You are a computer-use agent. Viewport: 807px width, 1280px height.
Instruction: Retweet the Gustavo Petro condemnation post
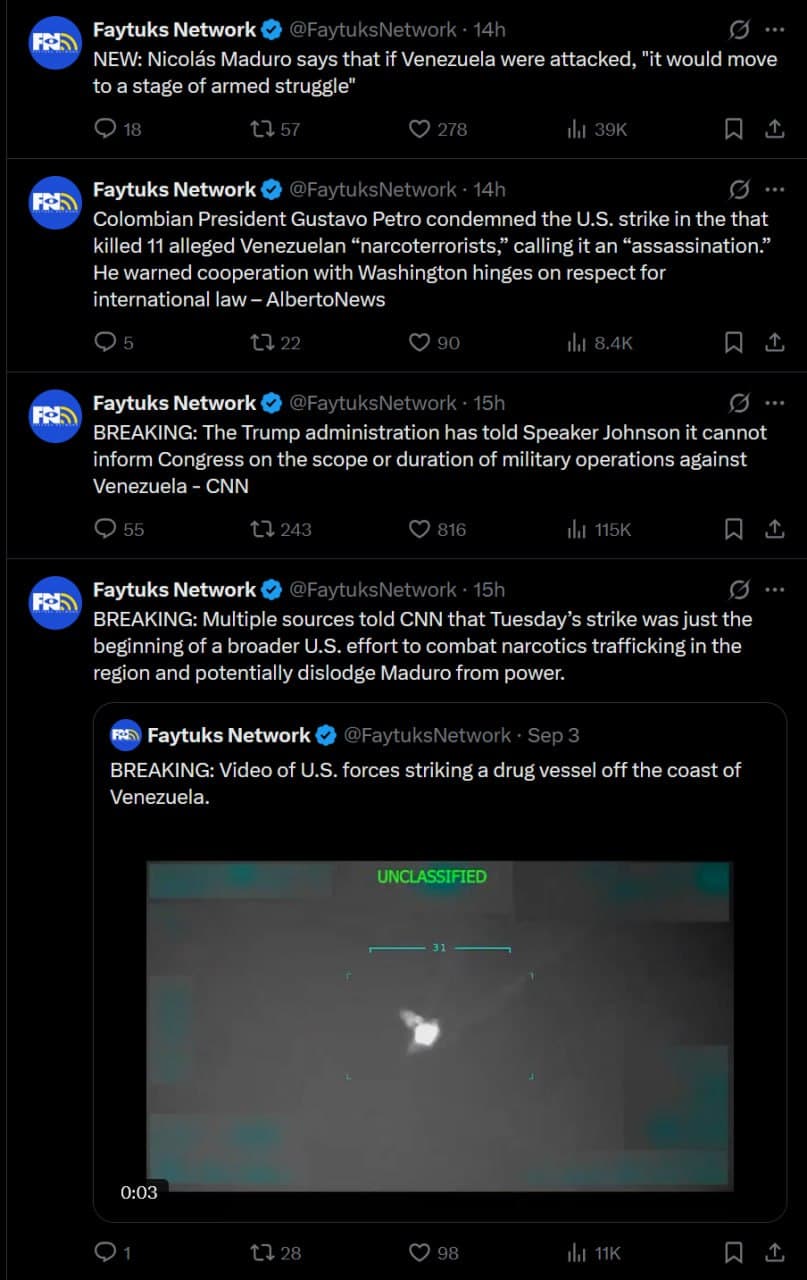point(262,342)
